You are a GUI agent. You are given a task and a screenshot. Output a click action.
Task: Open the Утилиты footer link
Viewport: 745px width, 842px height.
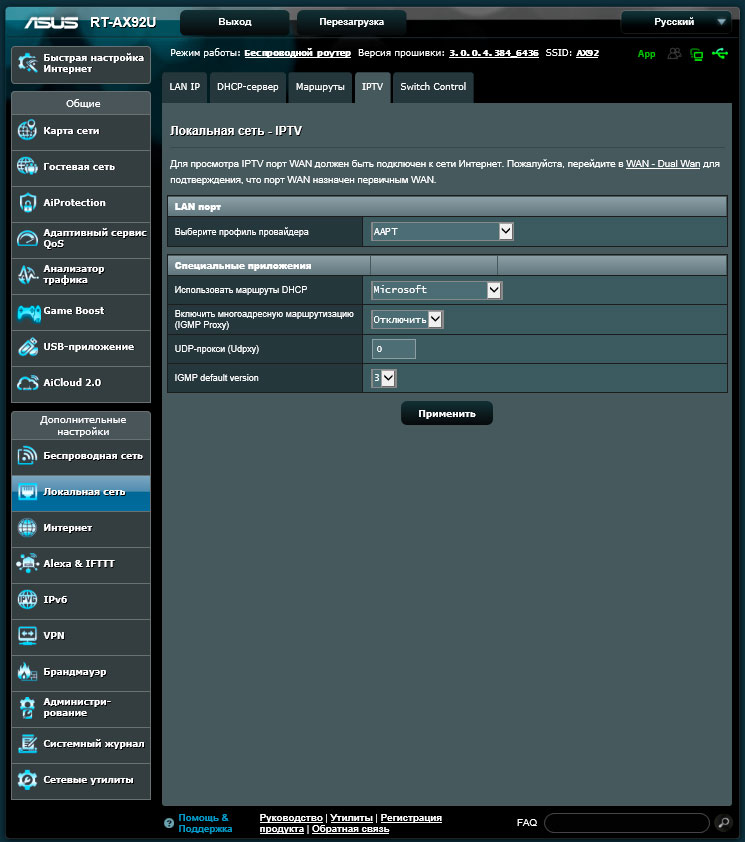(351, 817)
